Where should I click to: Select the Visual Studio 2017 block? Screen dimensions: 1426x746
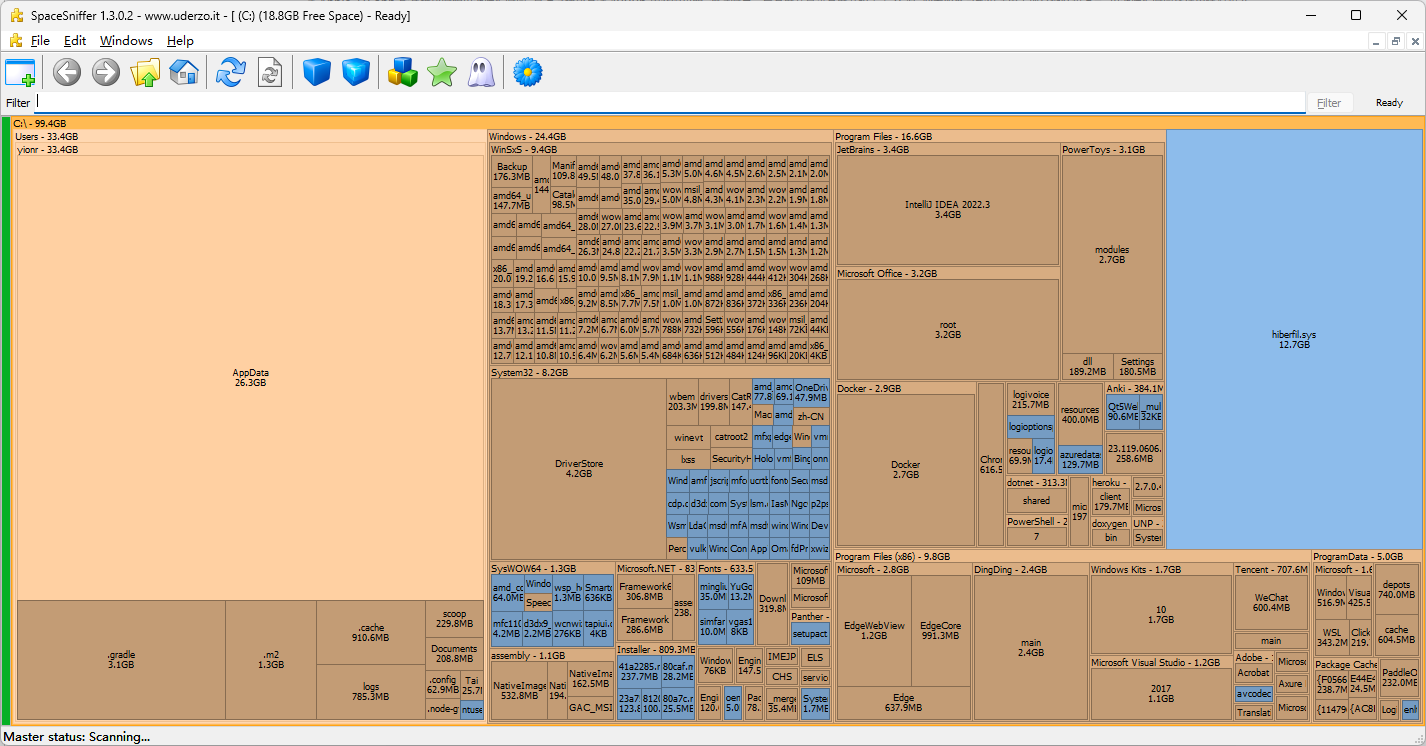1160,694
